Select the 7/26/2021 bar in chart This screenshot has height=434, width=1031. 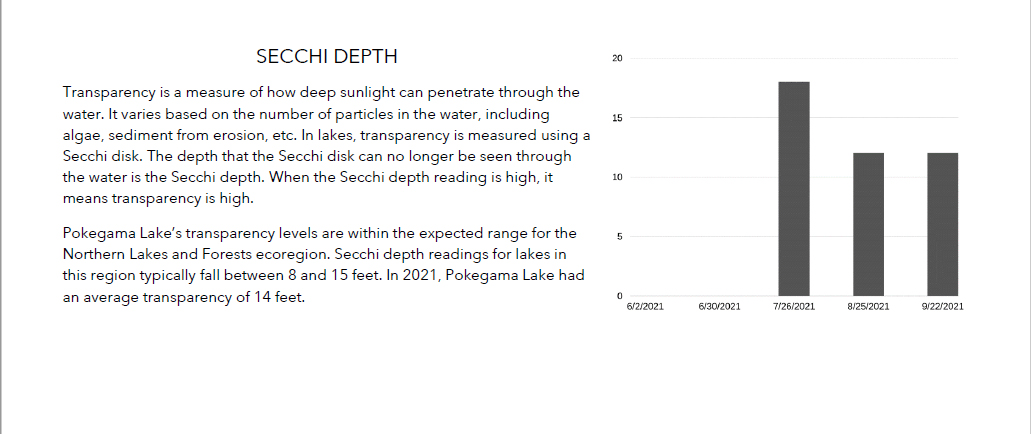click(x=794, y=189)
